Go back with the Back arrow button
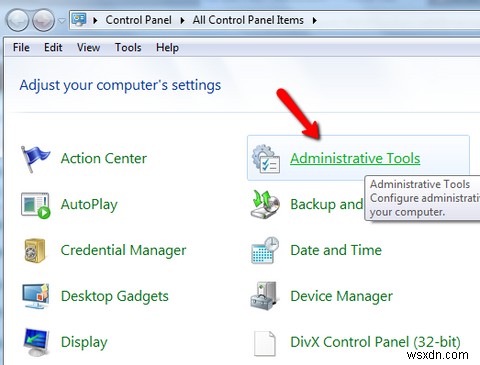 pos(17,20)
